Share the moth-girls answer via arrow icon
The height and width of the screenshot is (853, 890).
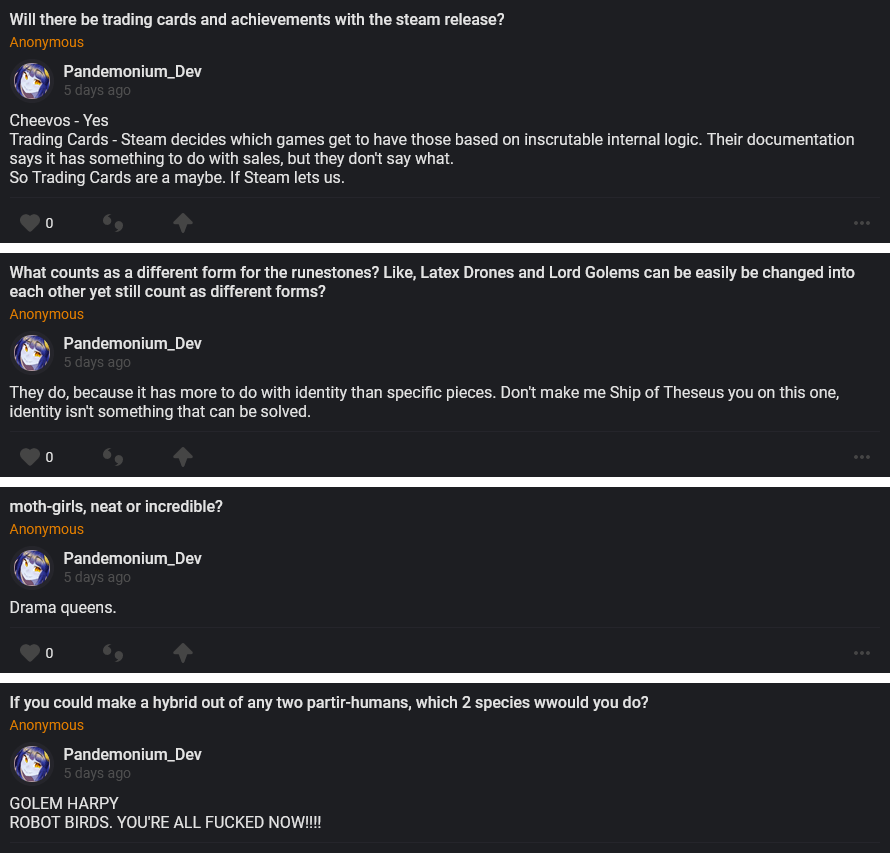pyautogui.click(x=182, y=653)
